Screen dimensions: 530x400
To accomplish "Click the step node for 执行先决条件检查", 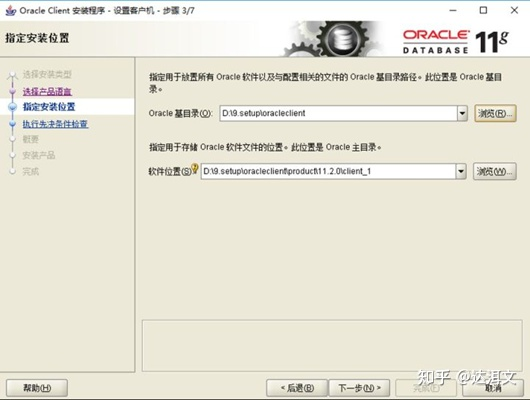I will coord(13,124).
